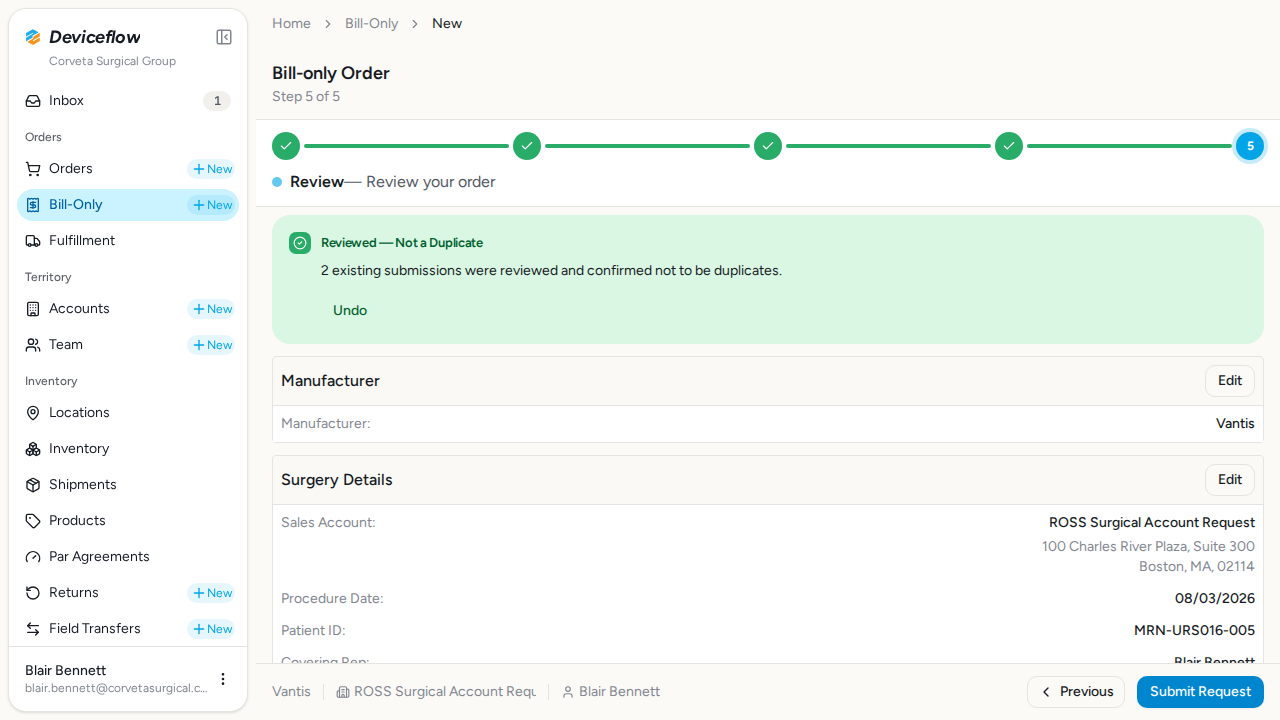The height and width of the screenshot is (720, 1280).
Task: Open Blair Bennett user options menu
Action: 223,679
